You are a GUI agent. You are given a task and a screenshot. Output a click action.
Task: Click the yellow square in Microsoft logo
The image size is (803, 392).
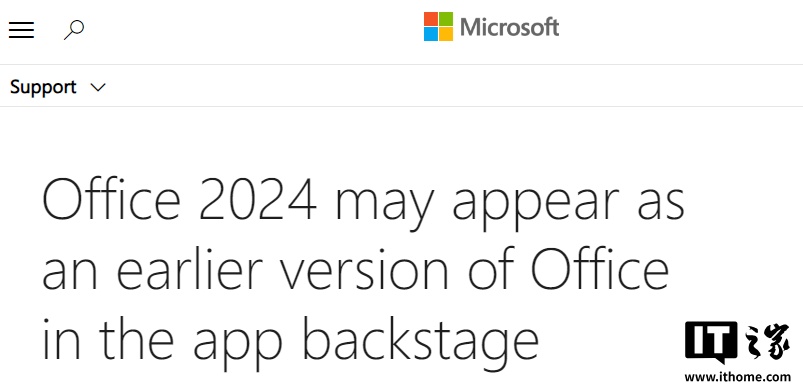tap(446, 34)
